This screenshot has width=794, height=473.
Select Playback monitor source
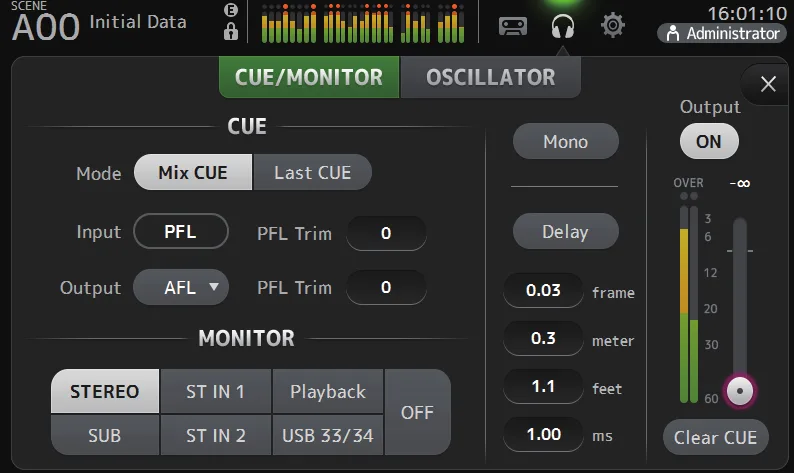pos(328,391)
